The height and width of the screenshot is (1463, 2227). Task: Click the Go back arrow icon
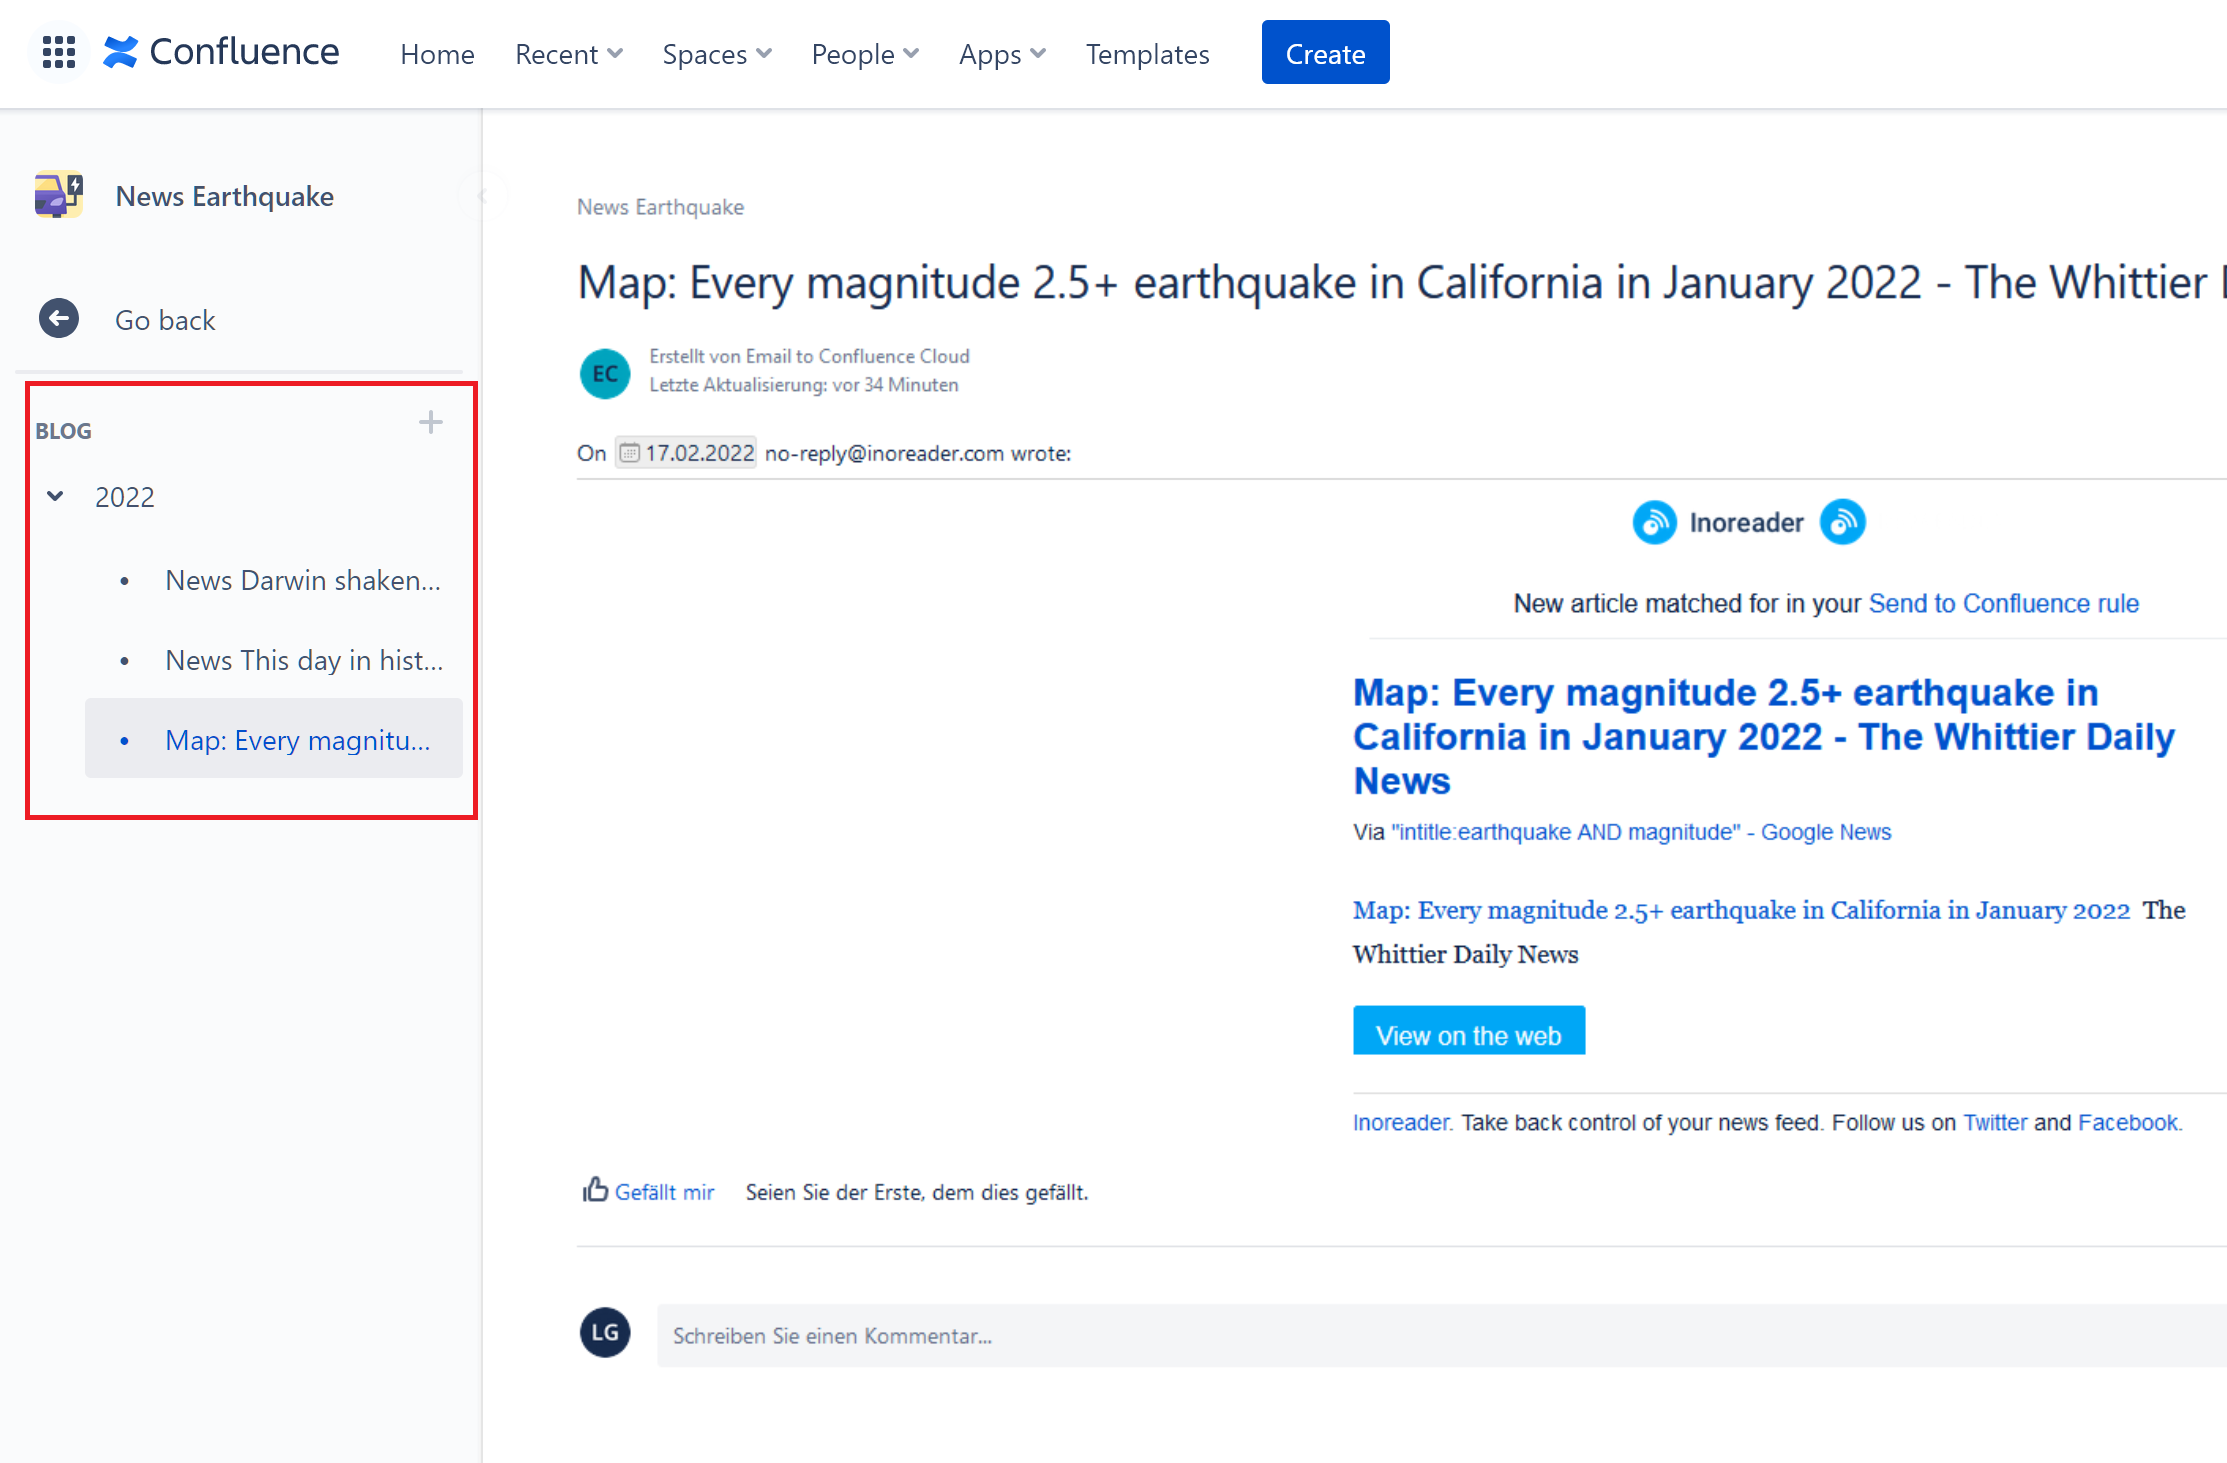pos(58,318)
